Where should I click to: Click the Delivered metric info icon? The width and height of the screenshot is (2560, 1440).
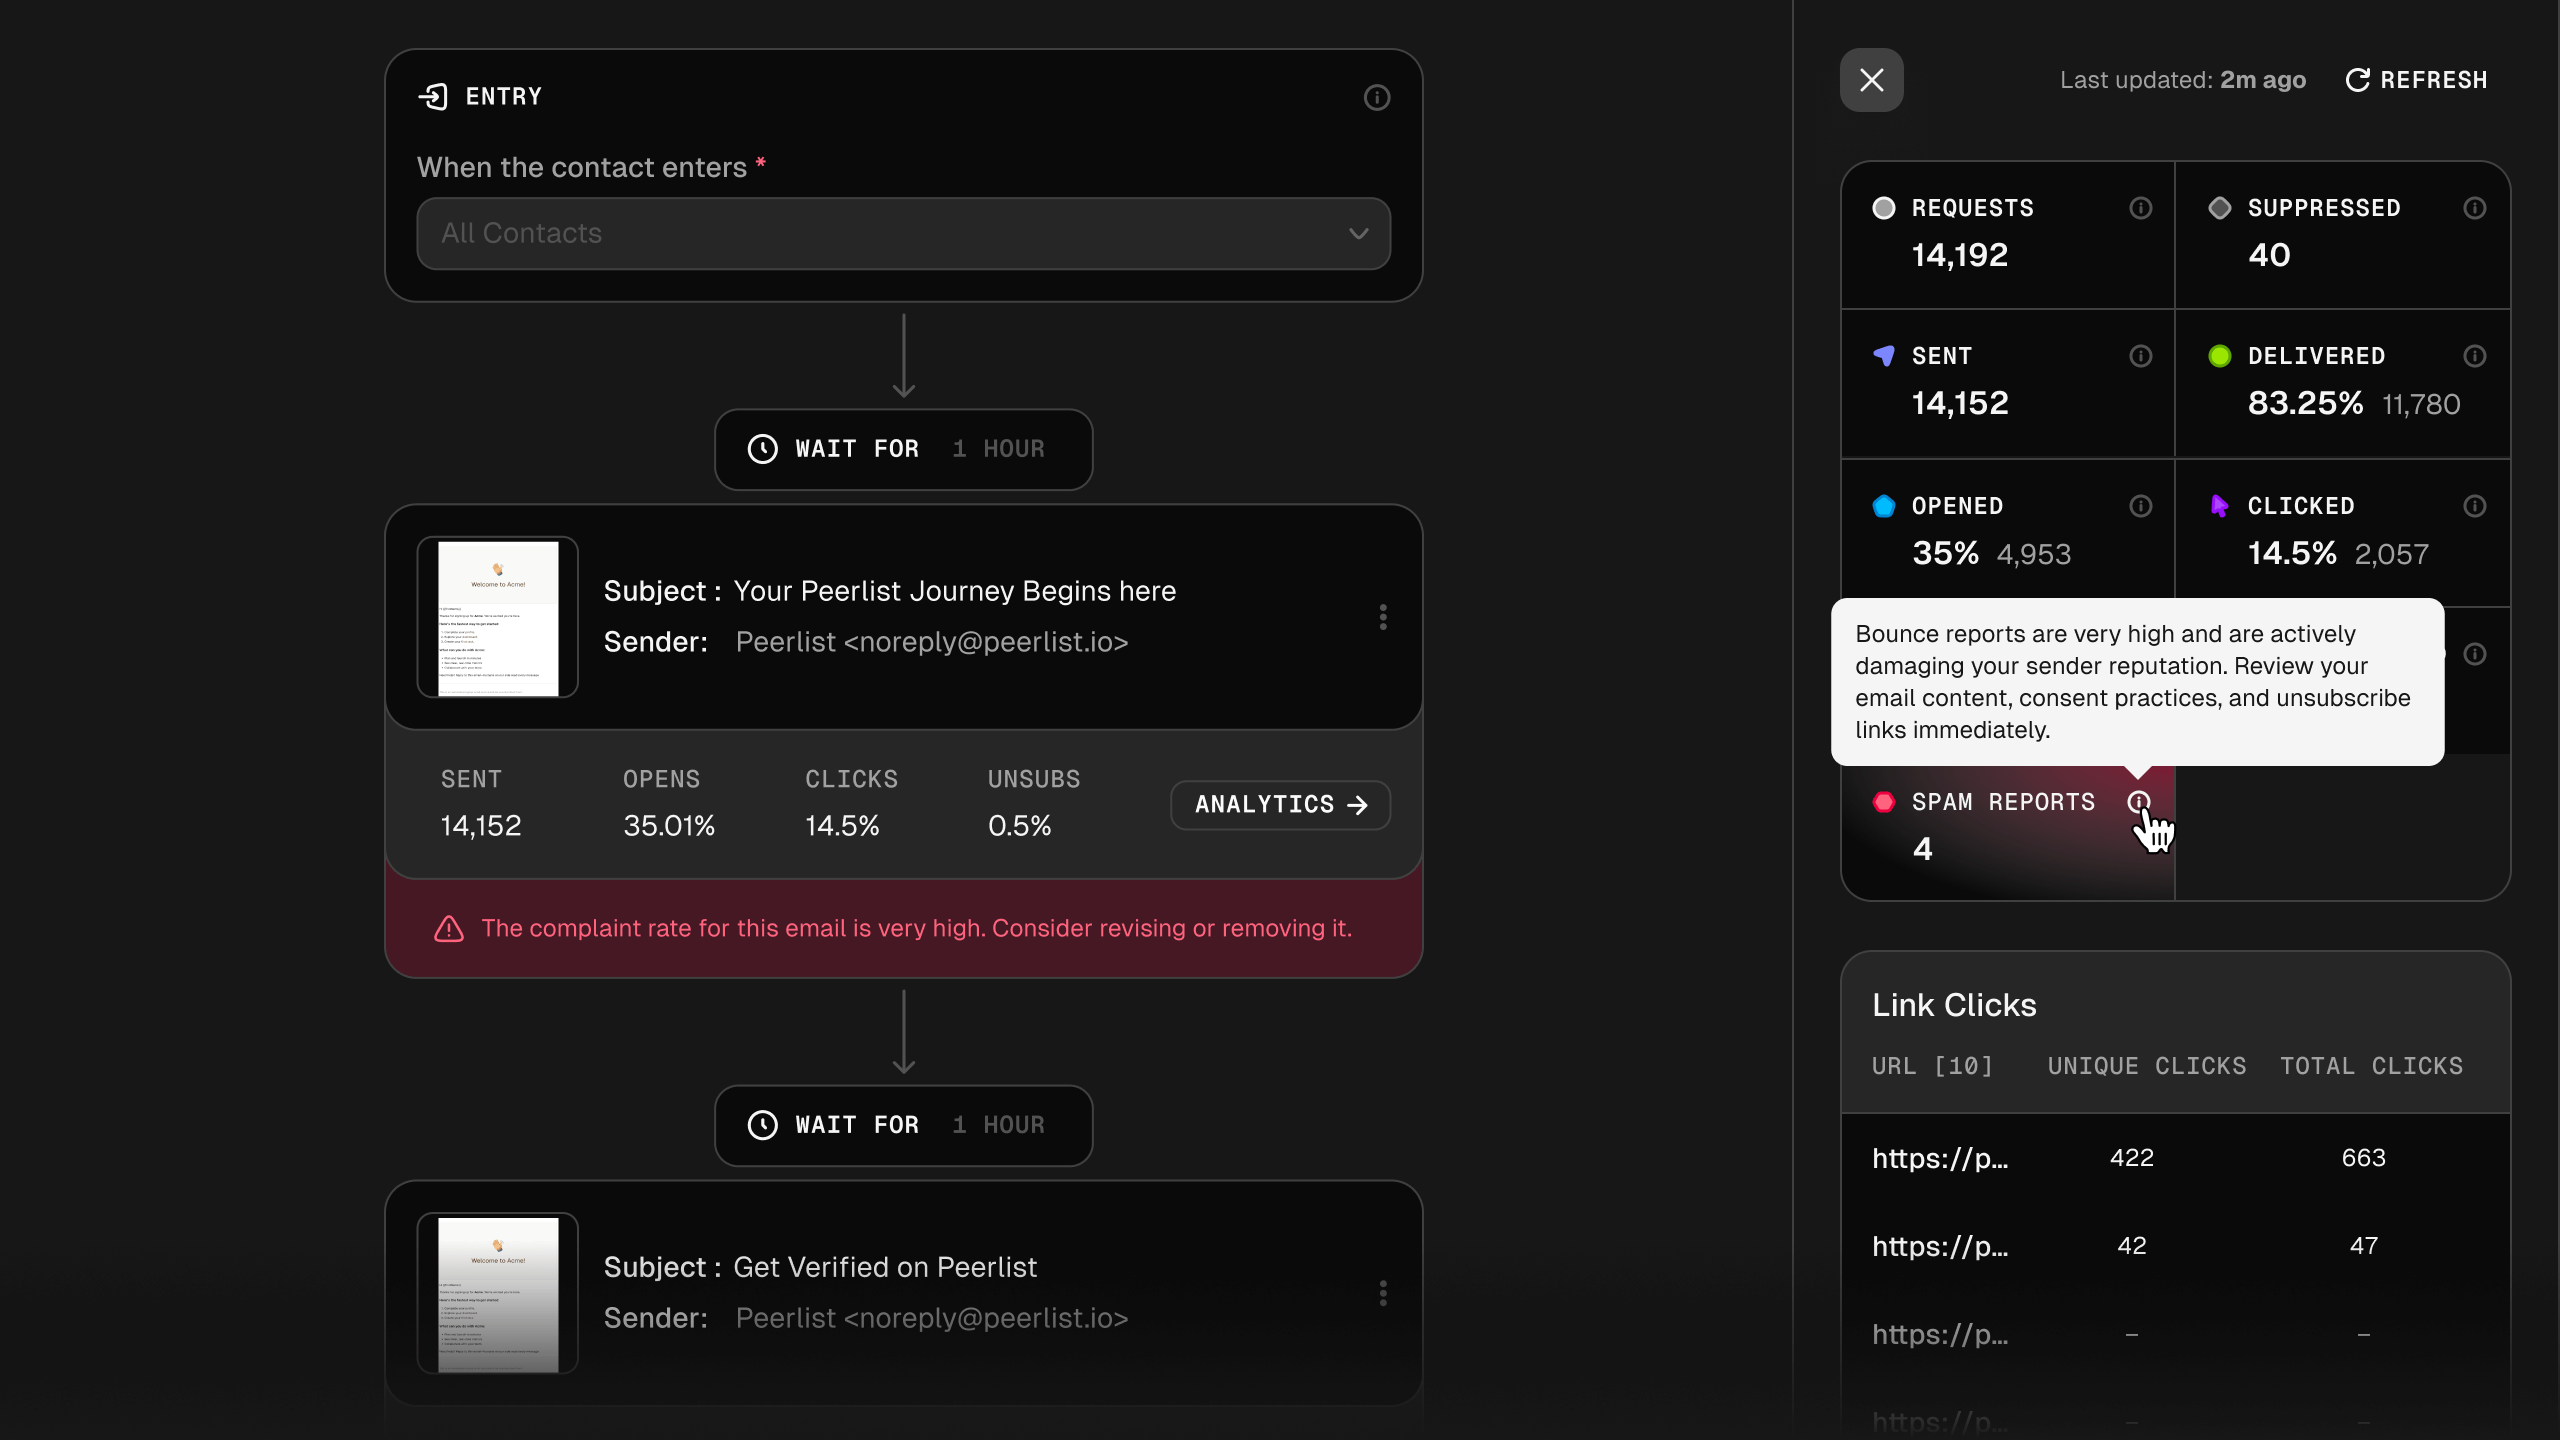point(2475,356)
